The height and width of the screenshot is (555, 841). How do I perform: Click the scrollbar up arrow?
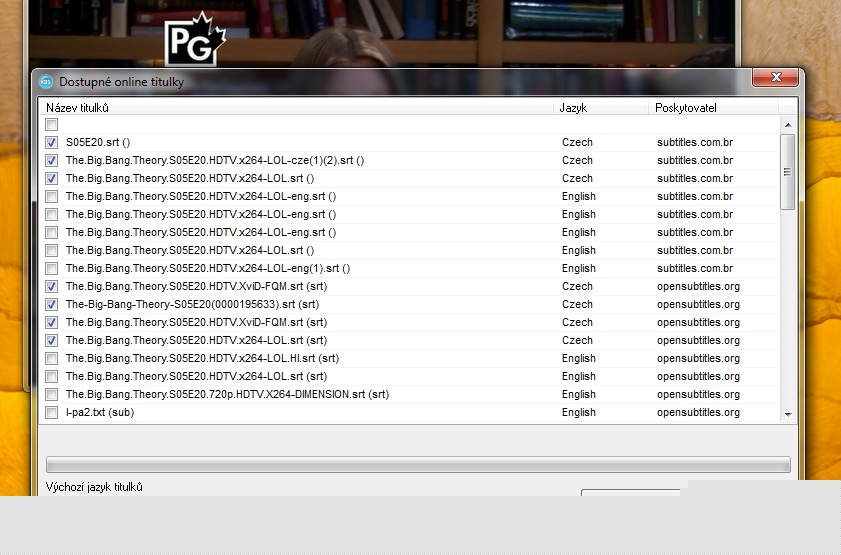point(788,125)
